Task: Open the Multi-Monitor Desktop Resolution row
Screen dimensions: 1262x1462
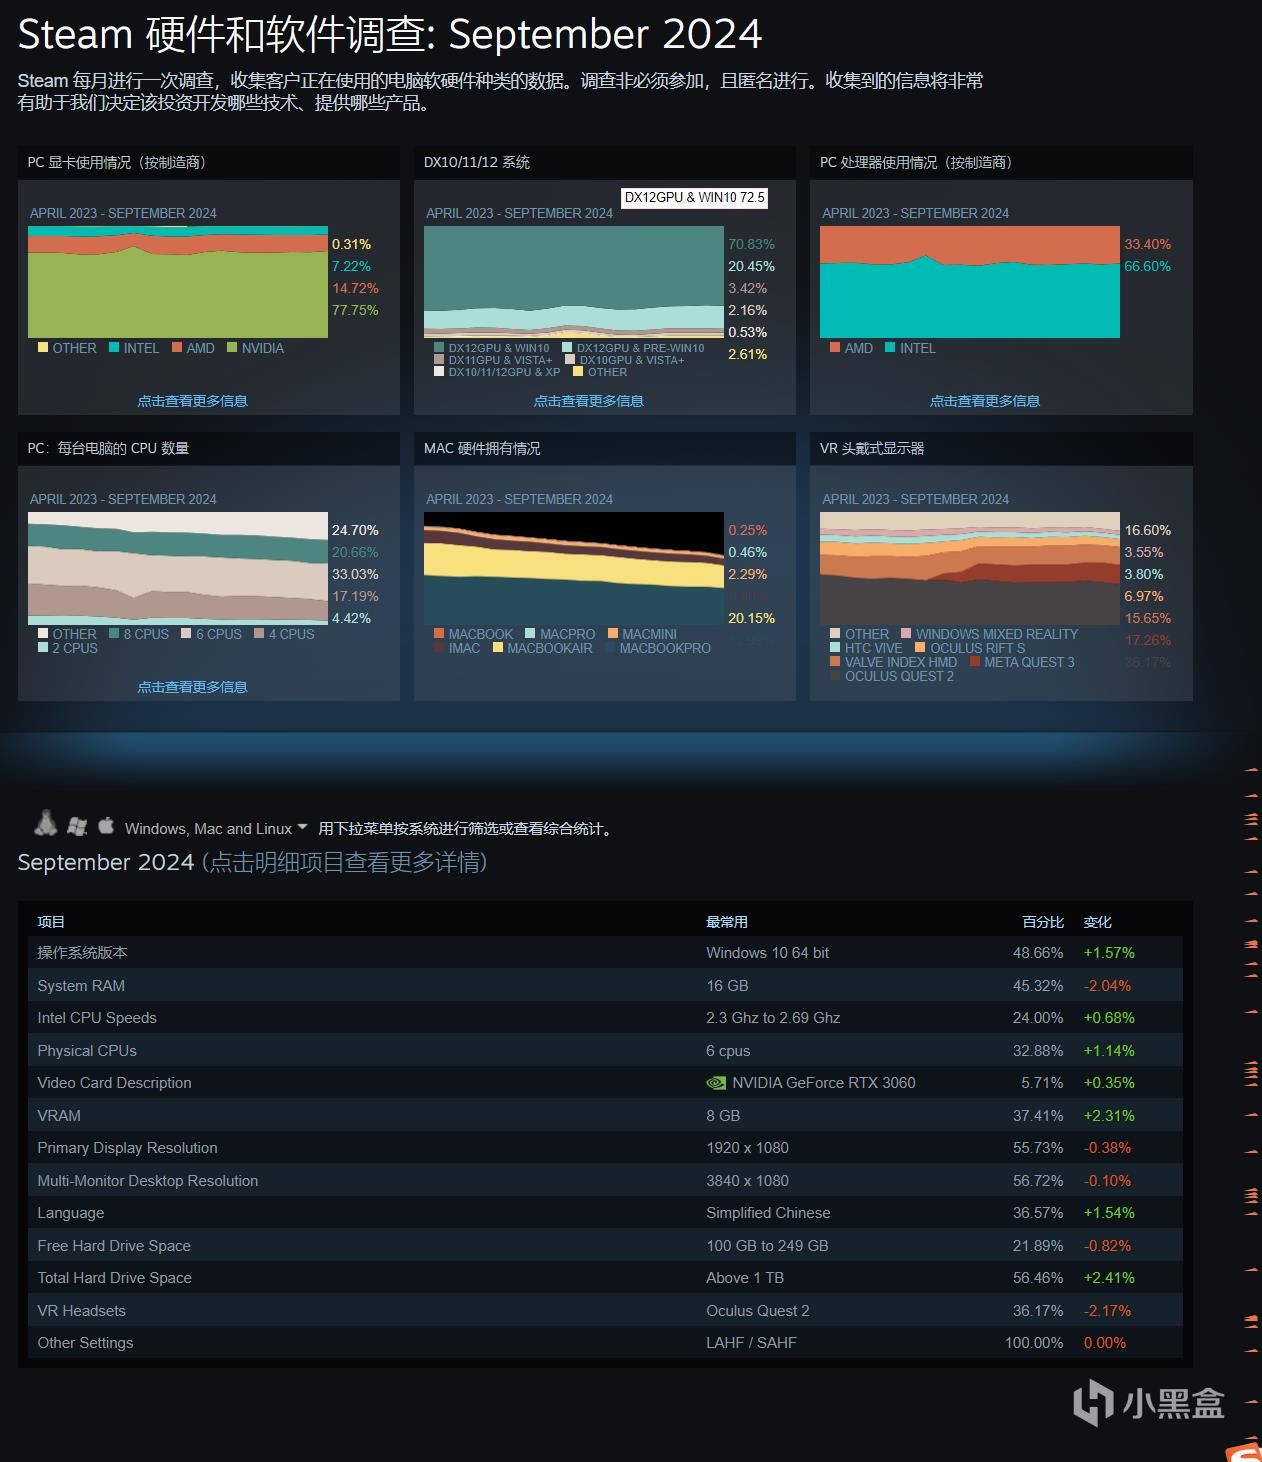Action: [x=606, y=1180]
